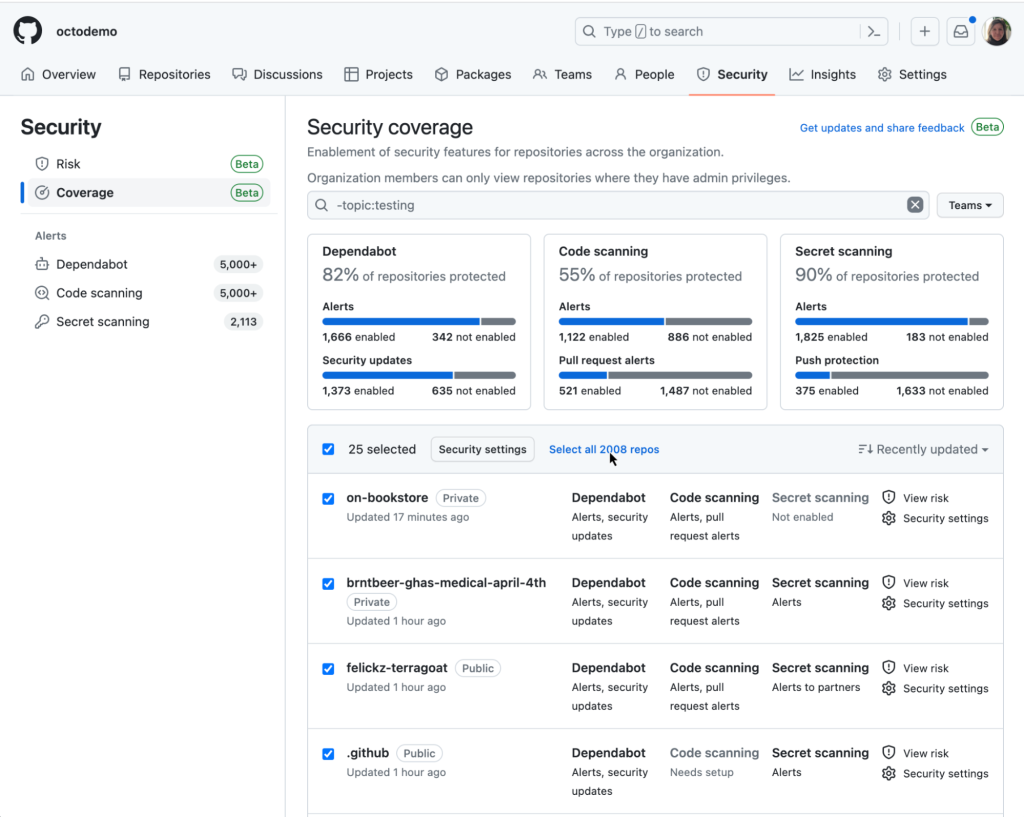
Task: Click the -topic:testing search filter field
Action: point(610,205)
